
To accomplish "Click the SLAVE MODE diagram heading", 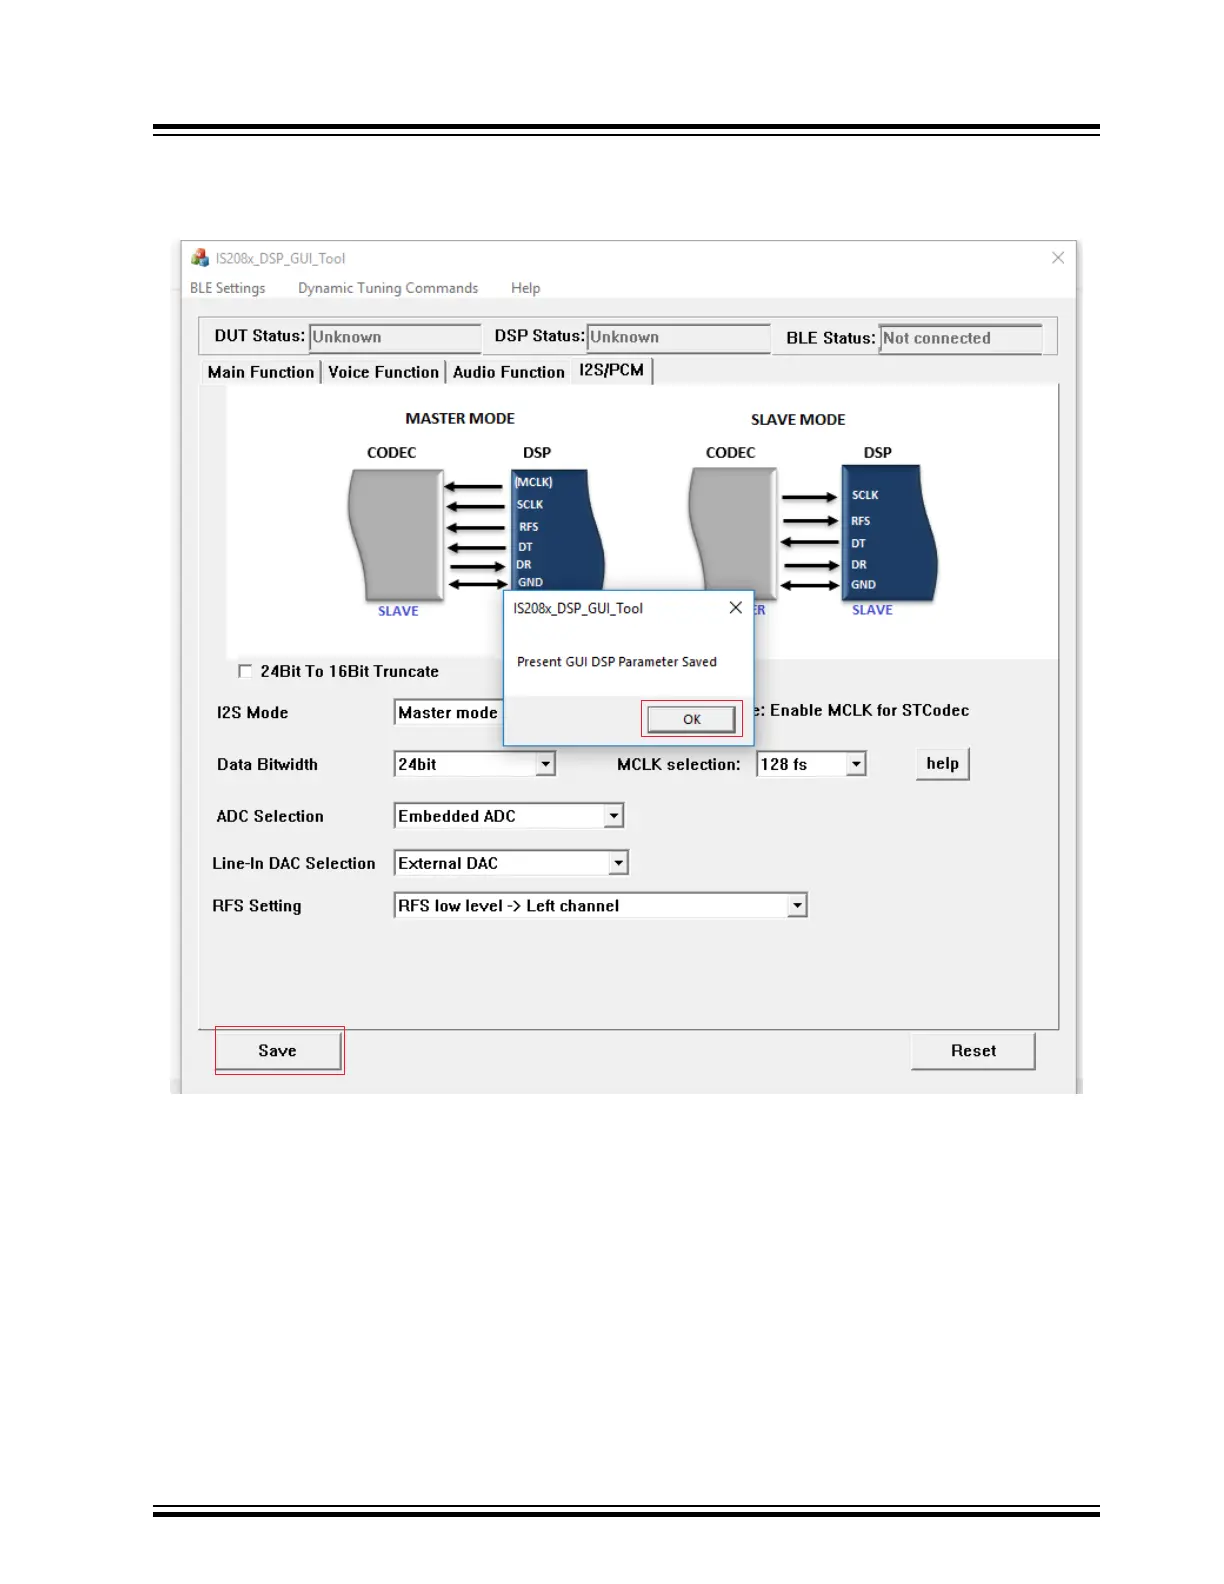I will (798, 420).
